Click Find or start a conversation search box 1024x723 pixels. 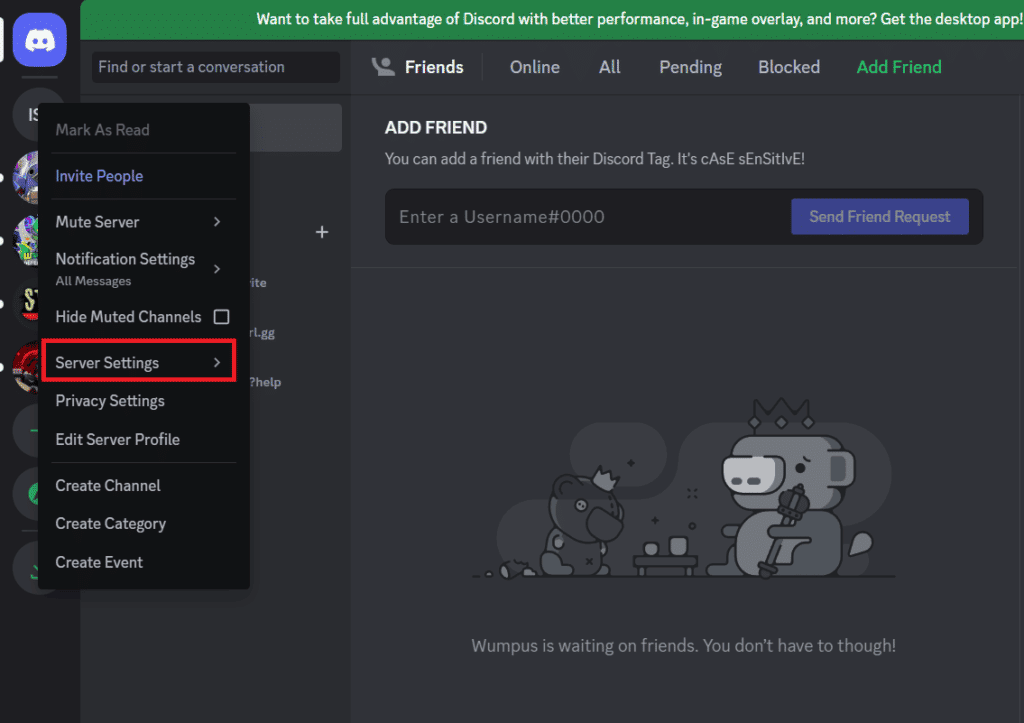(216, 67)
